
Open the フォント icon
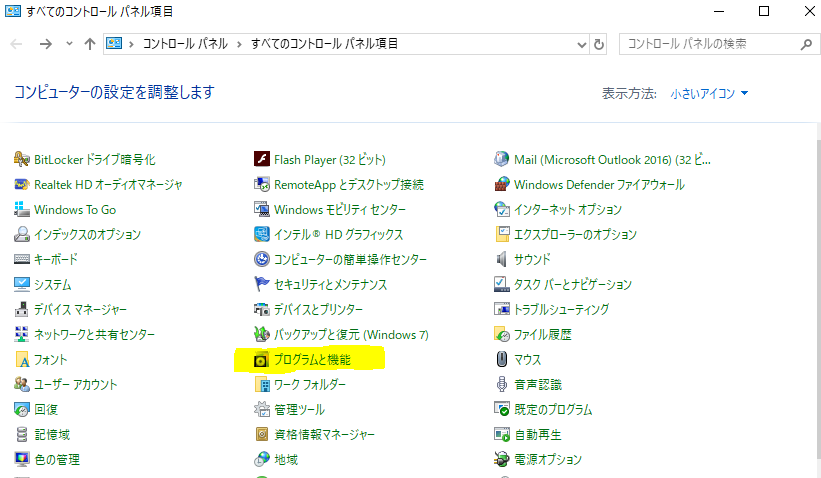point(21,359)
